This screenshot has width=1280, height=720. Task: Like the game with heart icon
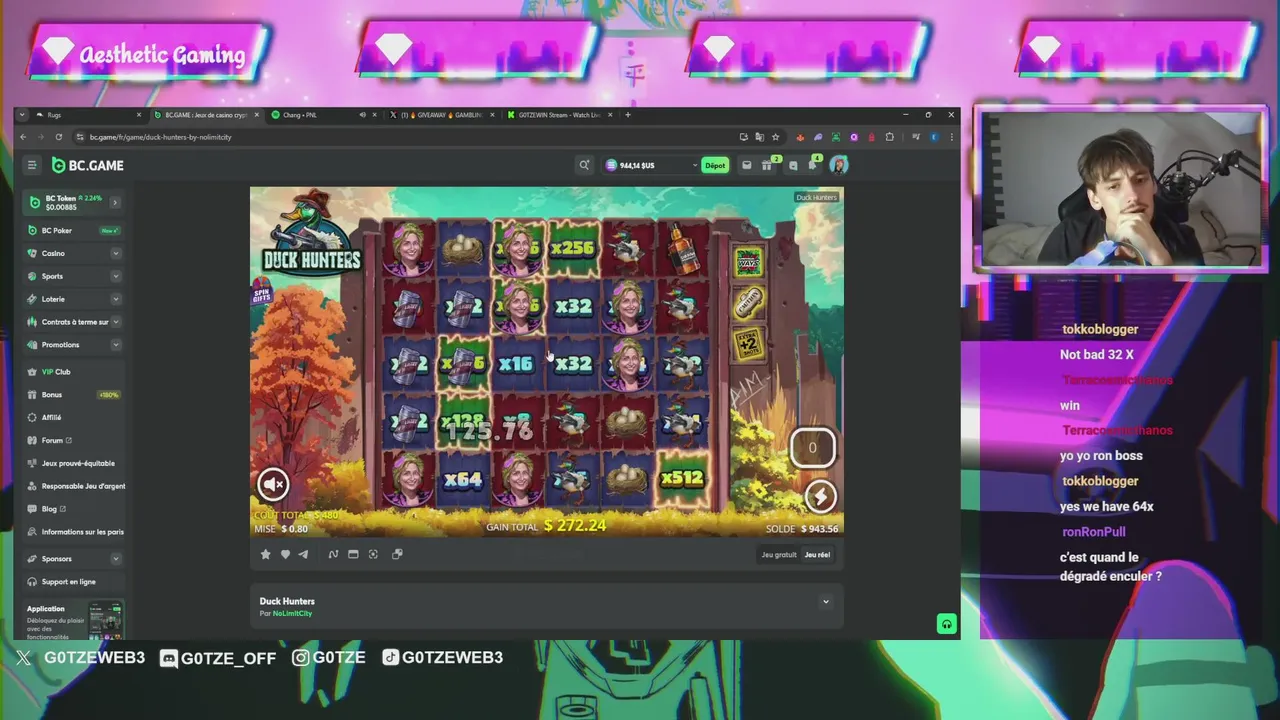tap(285, 554)
